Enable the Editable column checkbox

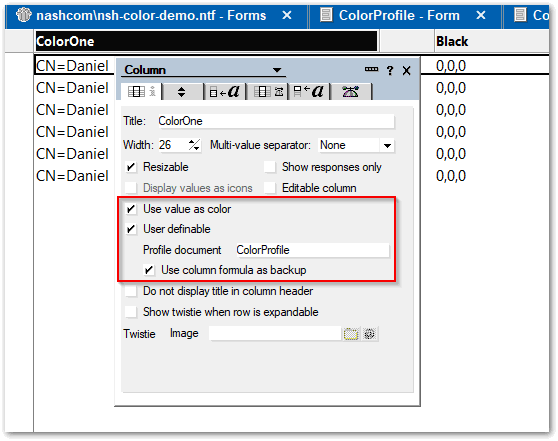tap(270, 188)
